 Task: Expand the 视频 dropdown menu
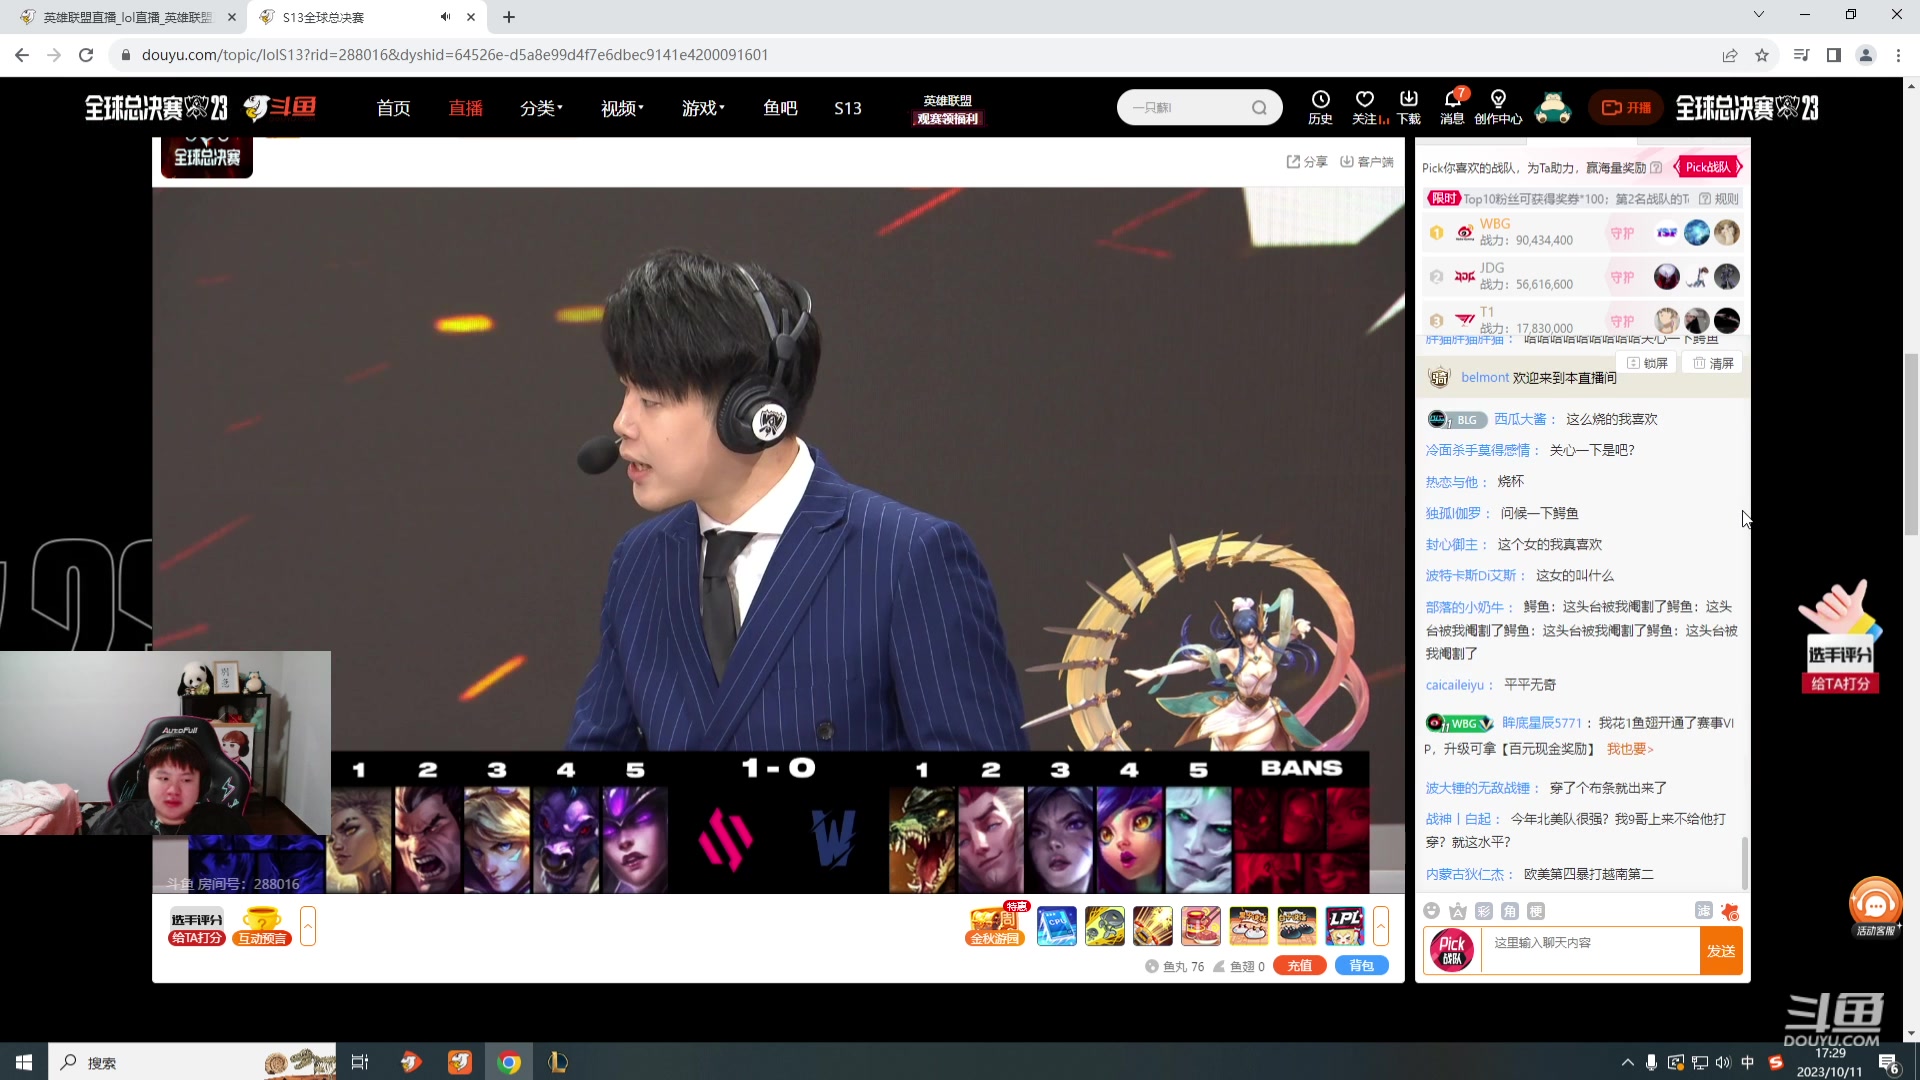[x=622, y=108]
